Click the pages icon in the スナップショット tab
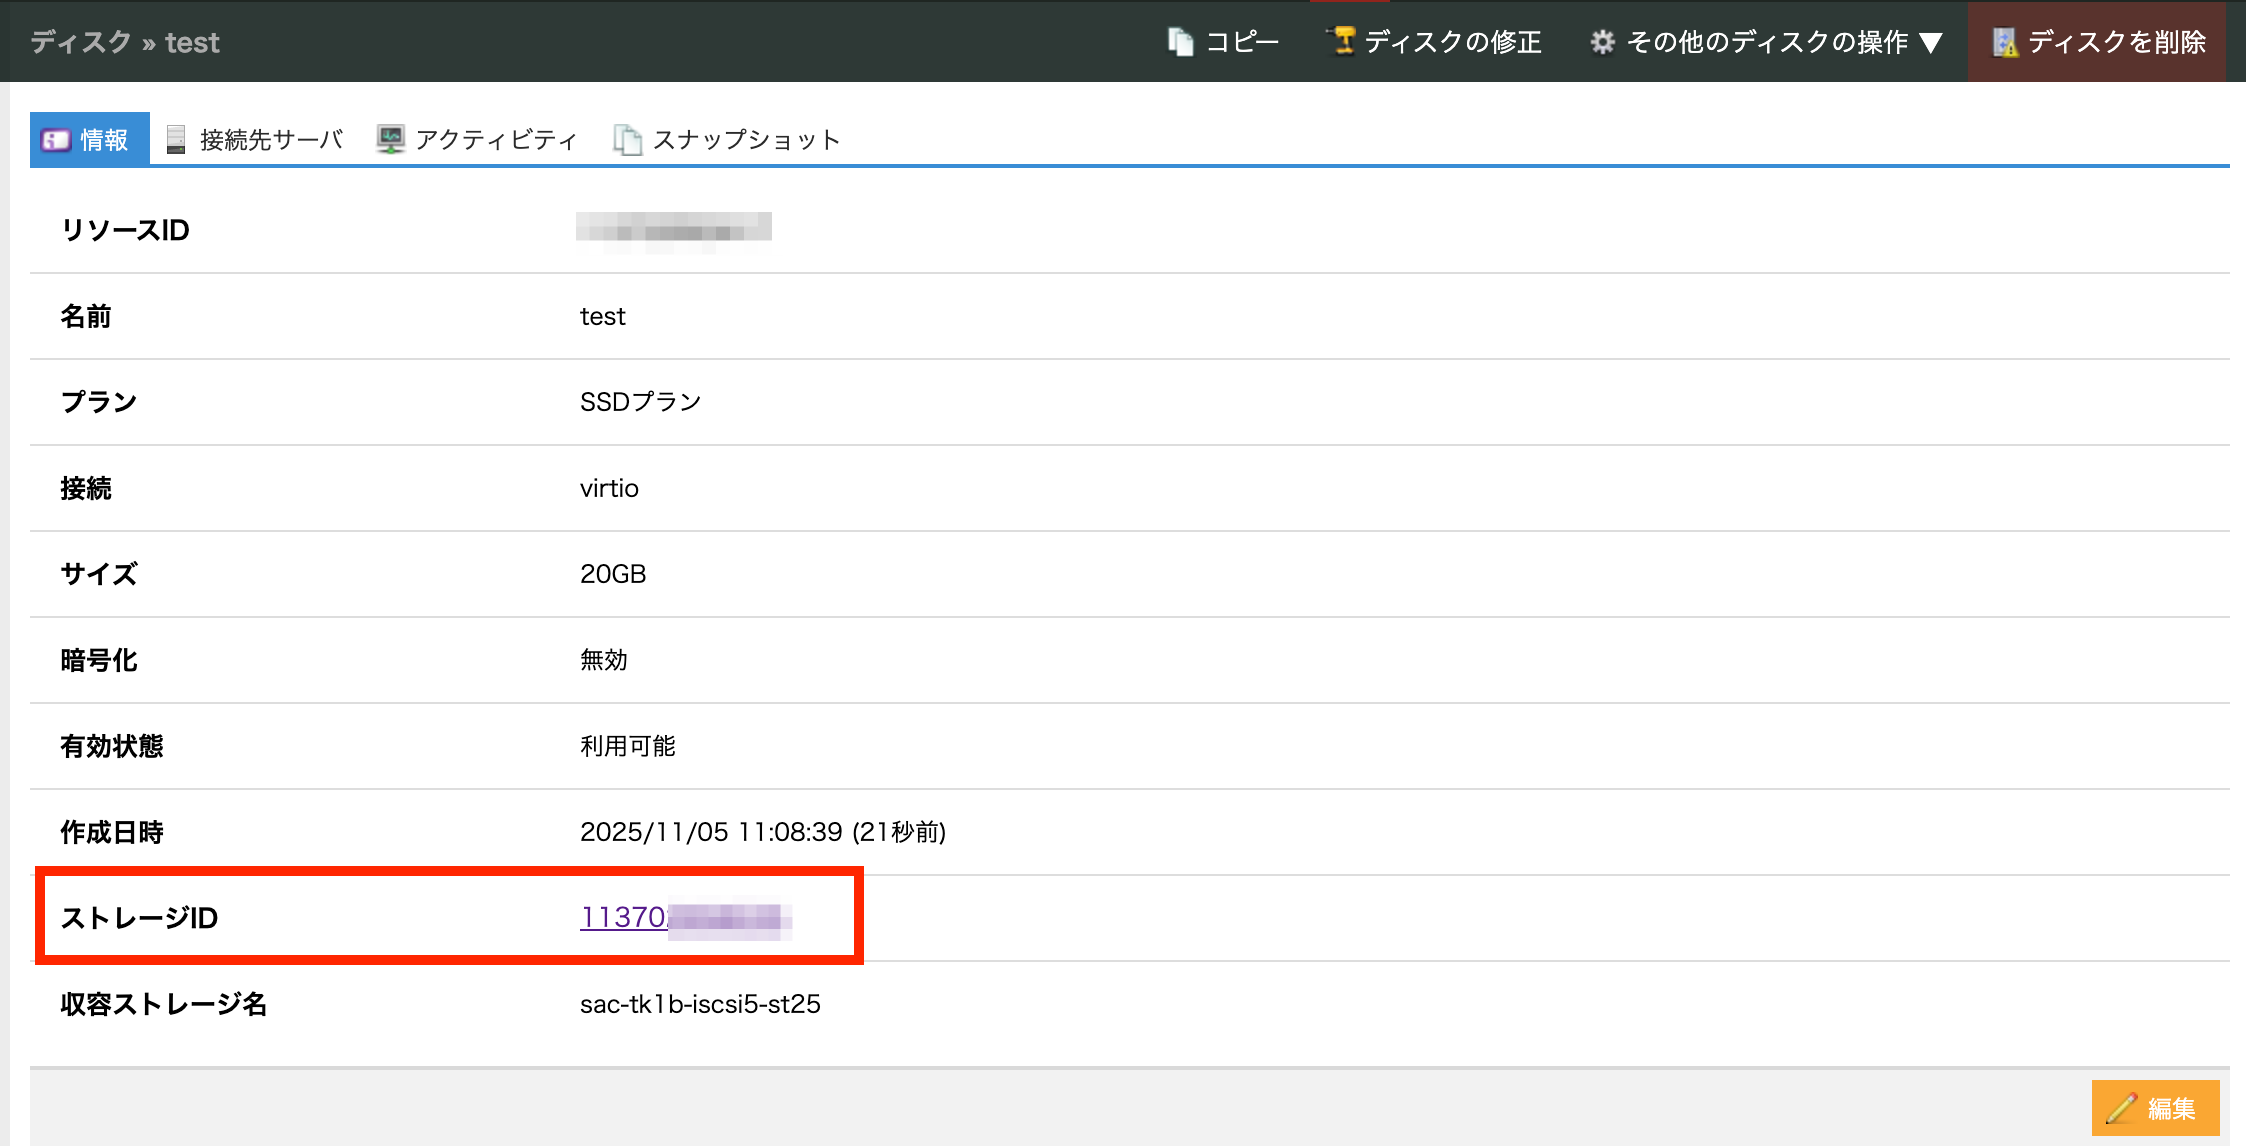The width and height of the screenshot is (2246, 1146). (627, 140)
